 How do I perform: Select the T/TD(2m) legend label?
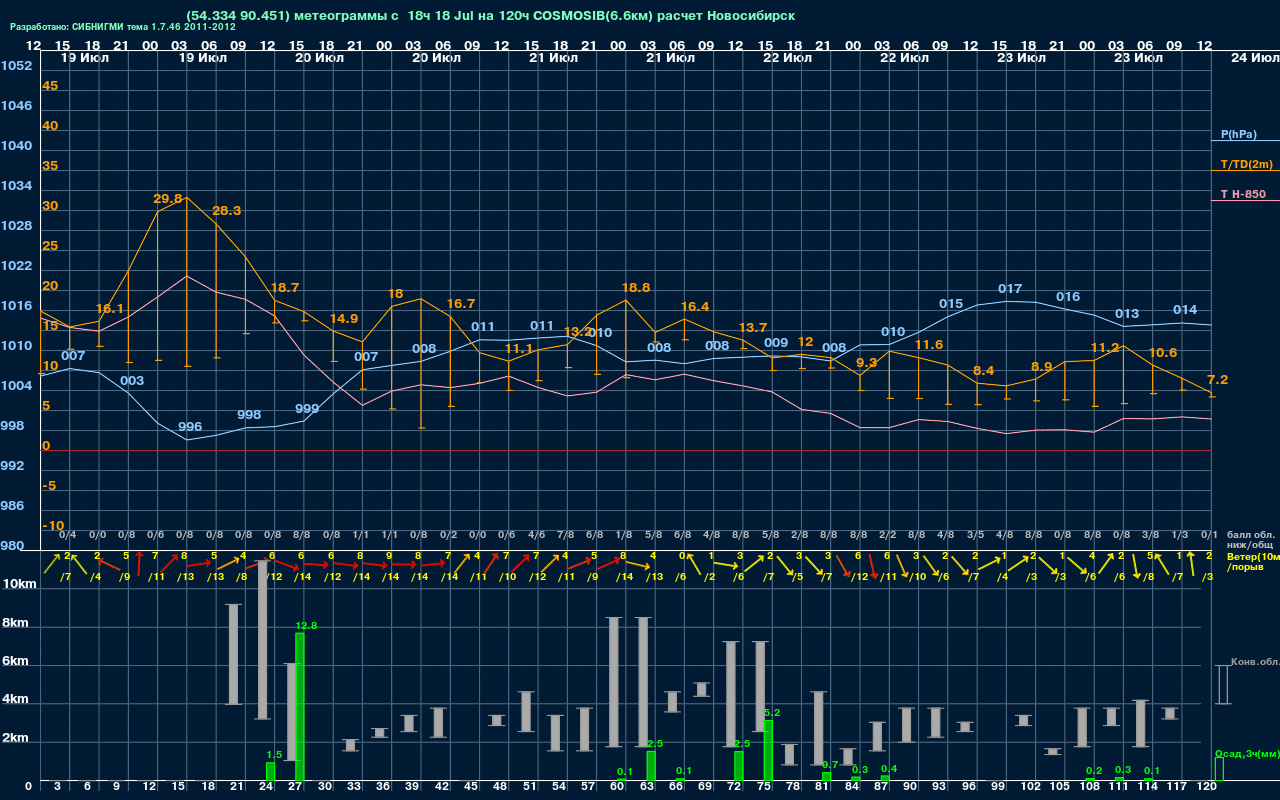click(1246, 164)
